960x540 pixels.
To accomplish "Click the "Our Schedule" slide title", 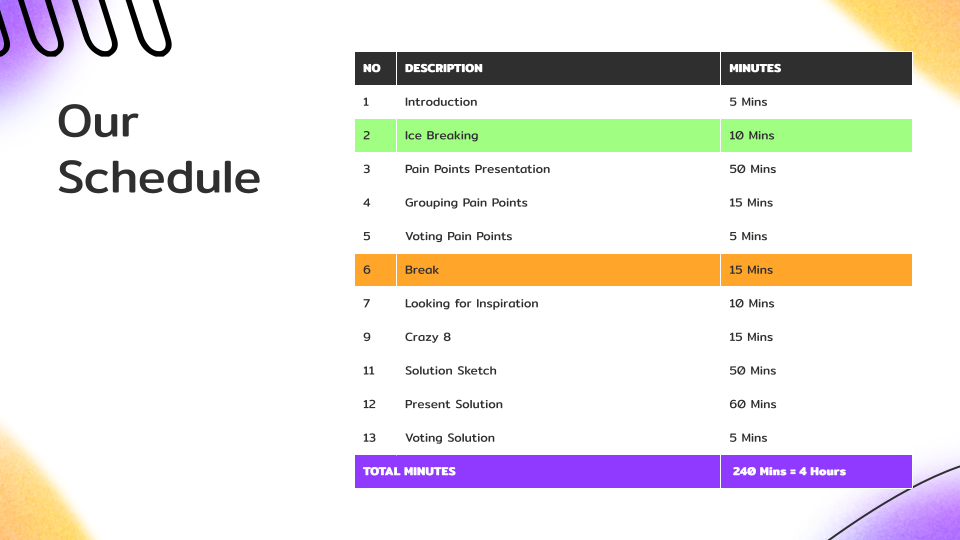I will pos(159,150).
